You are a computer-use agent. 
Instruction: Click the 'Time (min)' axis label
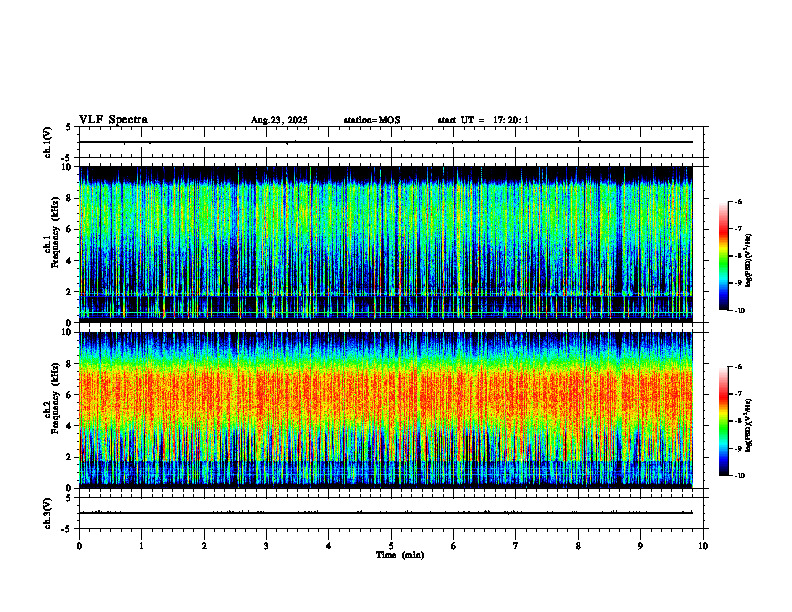[x=400, y=555]
